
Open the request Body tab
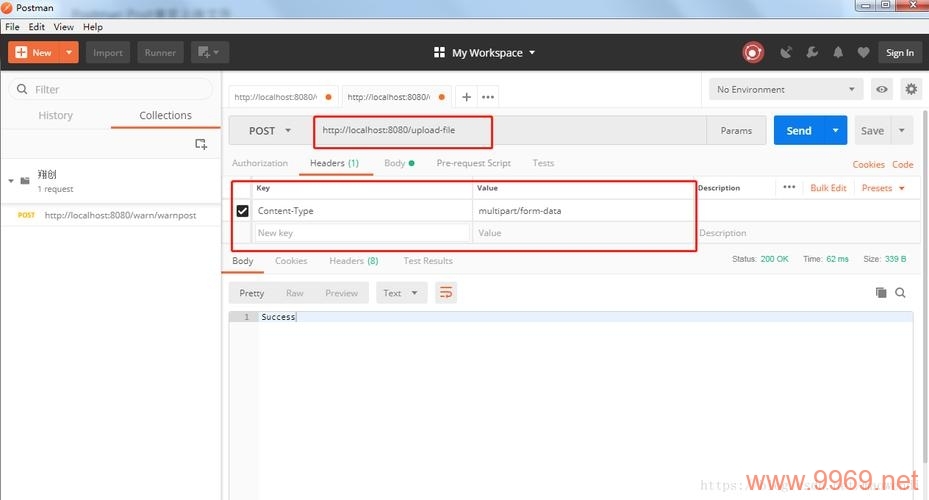[x=399, y=163]
